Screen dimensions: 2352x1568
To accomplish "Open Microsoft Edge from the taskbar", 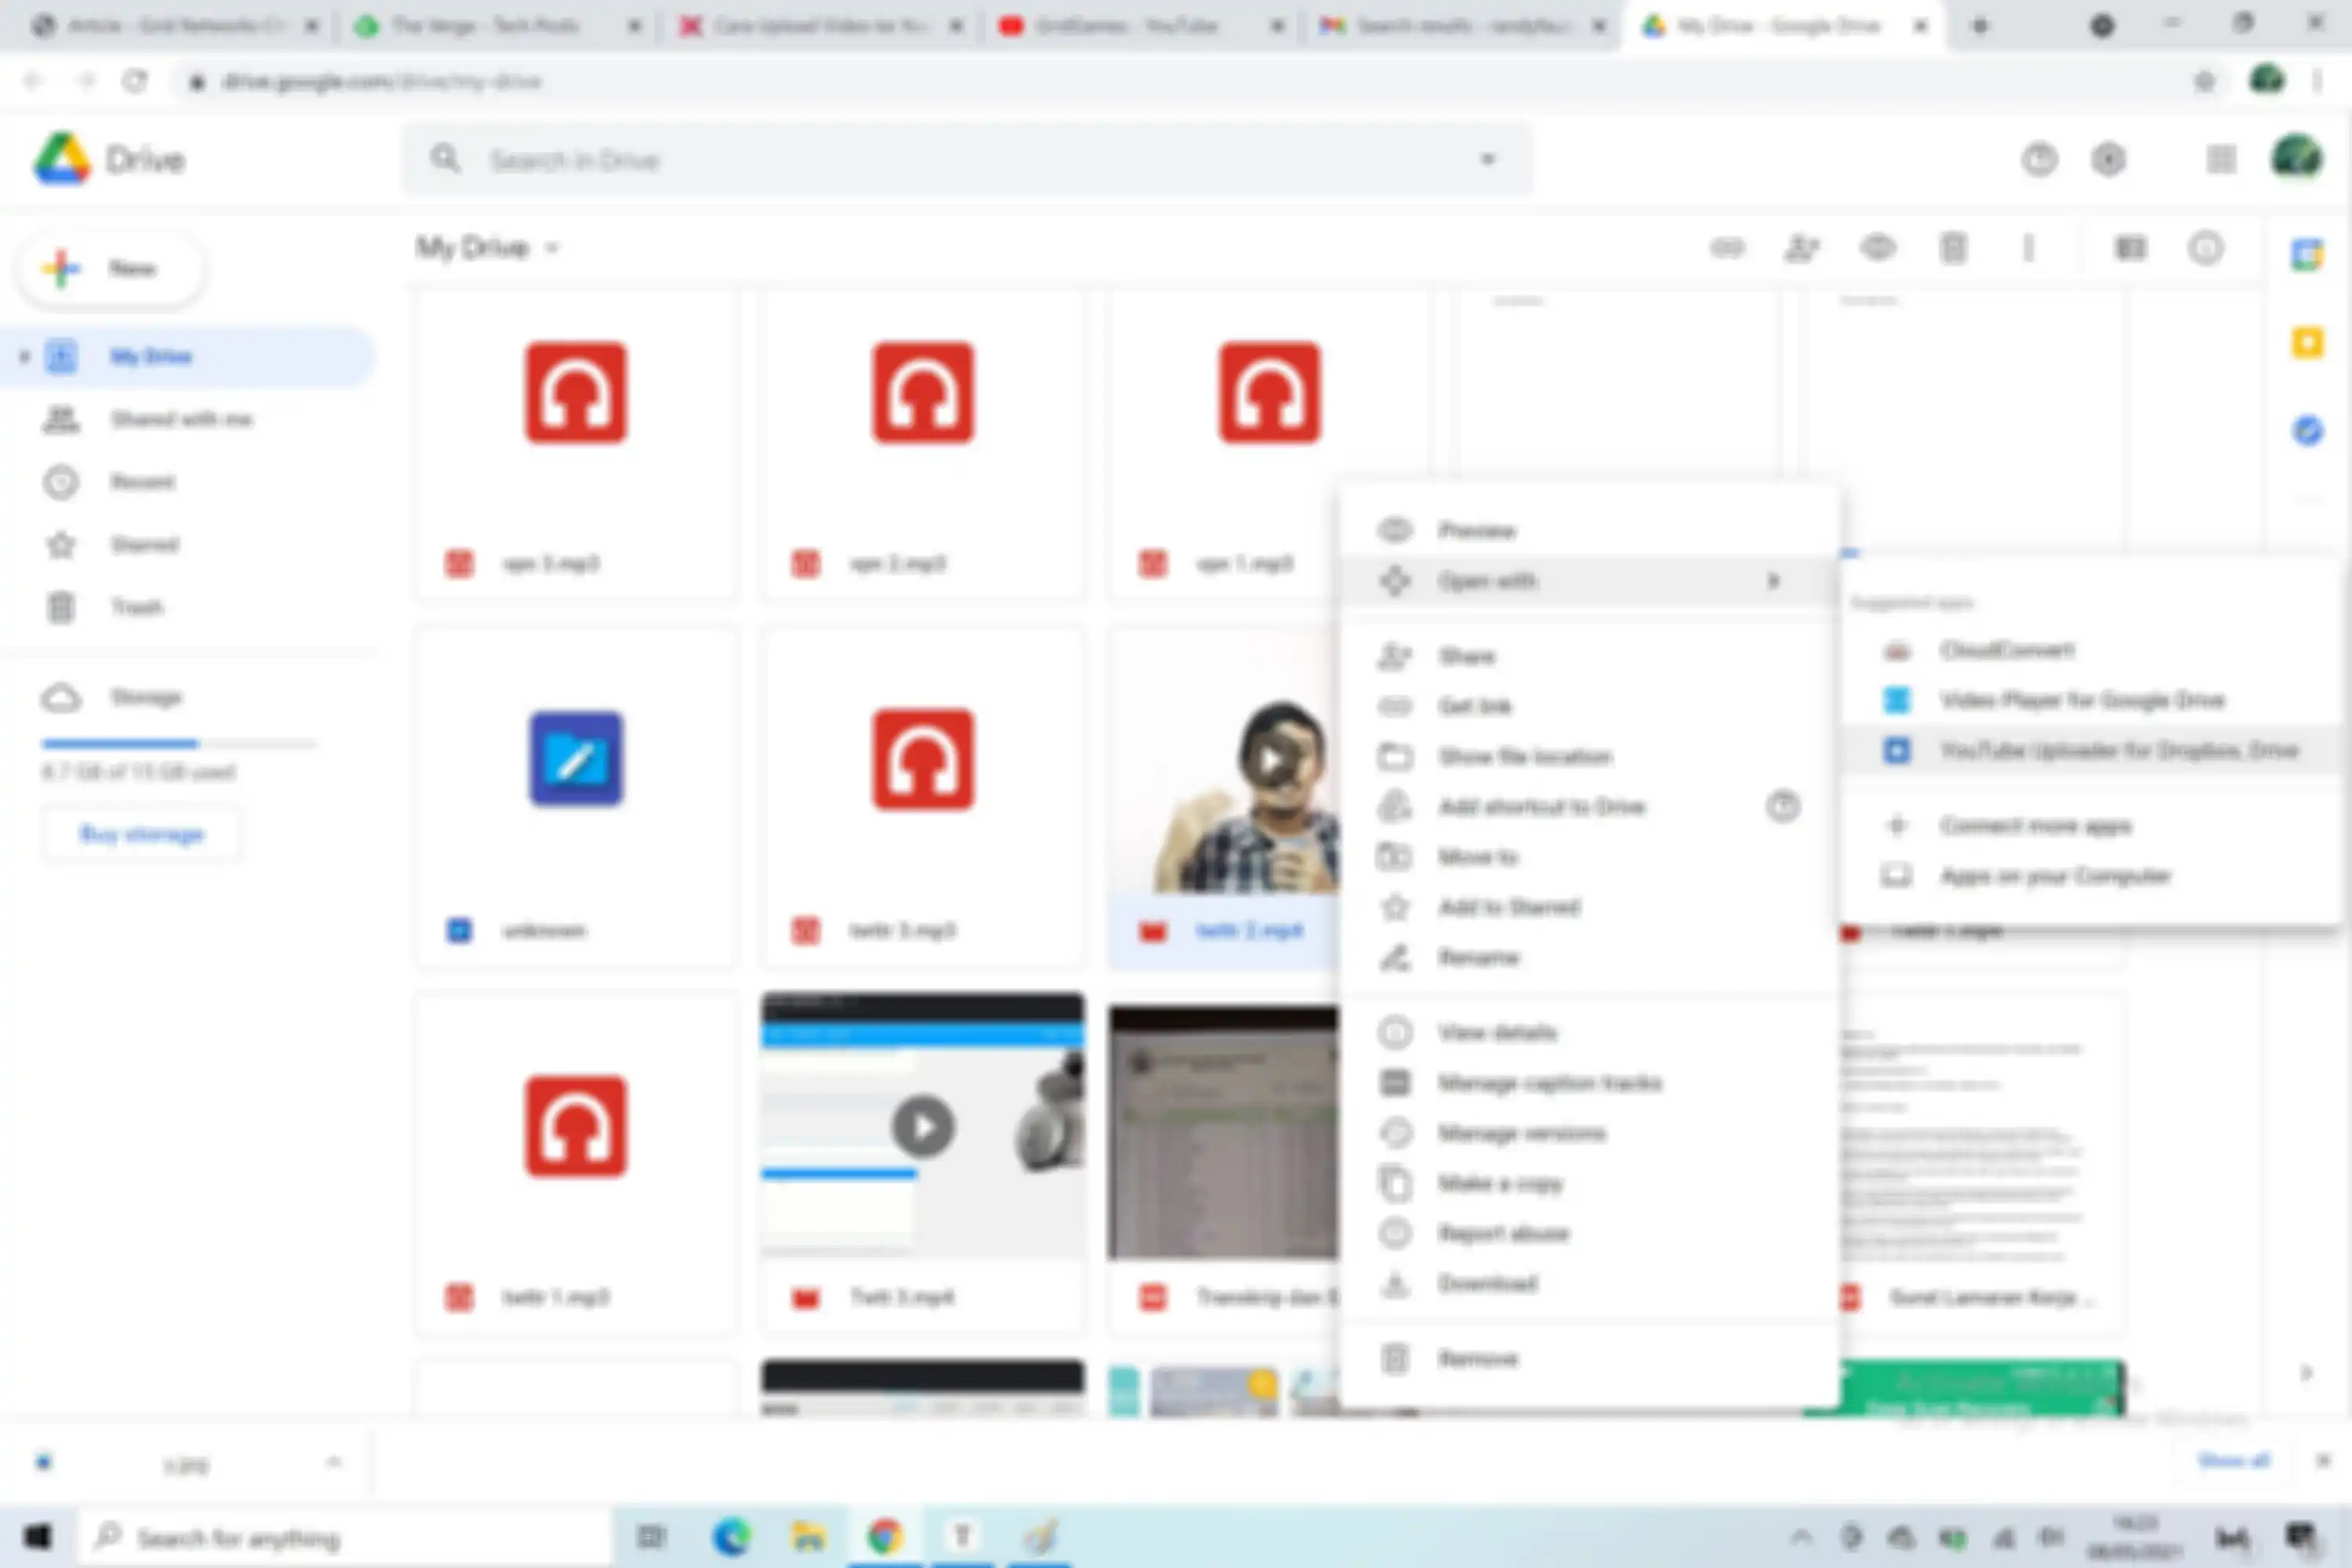I will pyautogui.click(x=731, y=1537).
